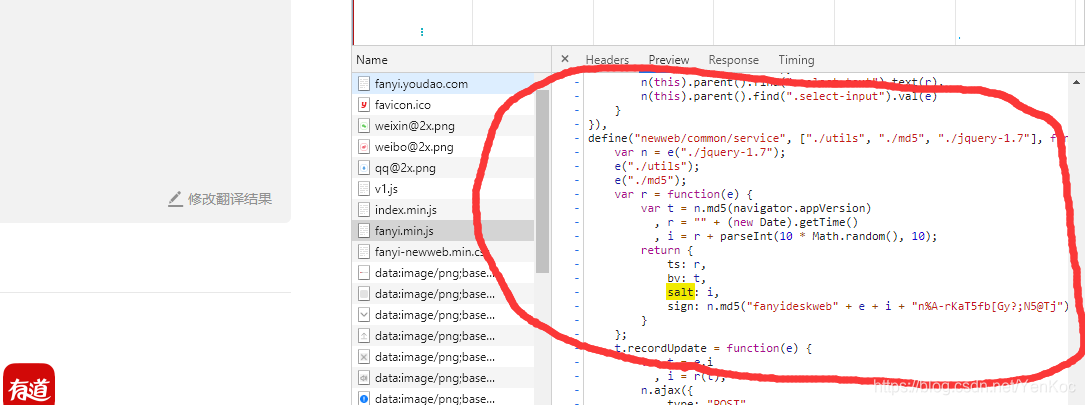Close the request details pane

[x=565, y=59]
